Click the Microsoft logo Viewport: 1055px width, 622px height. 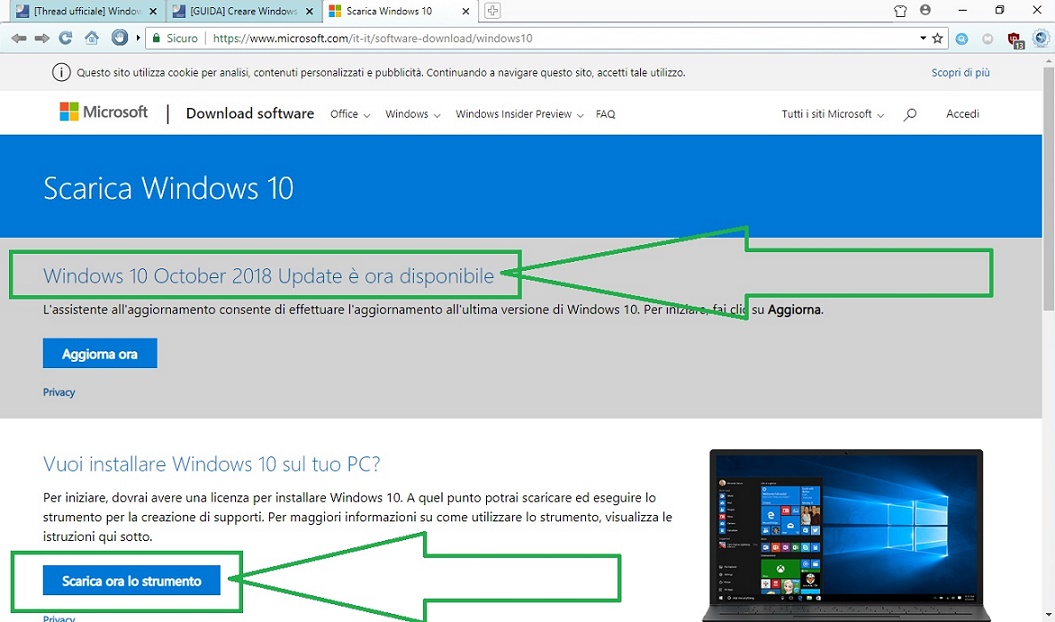click(x=104, y=112)
